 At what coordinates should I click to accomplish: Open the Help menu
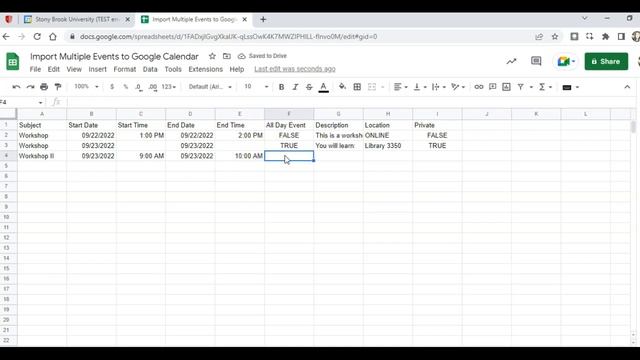(237, 69)
